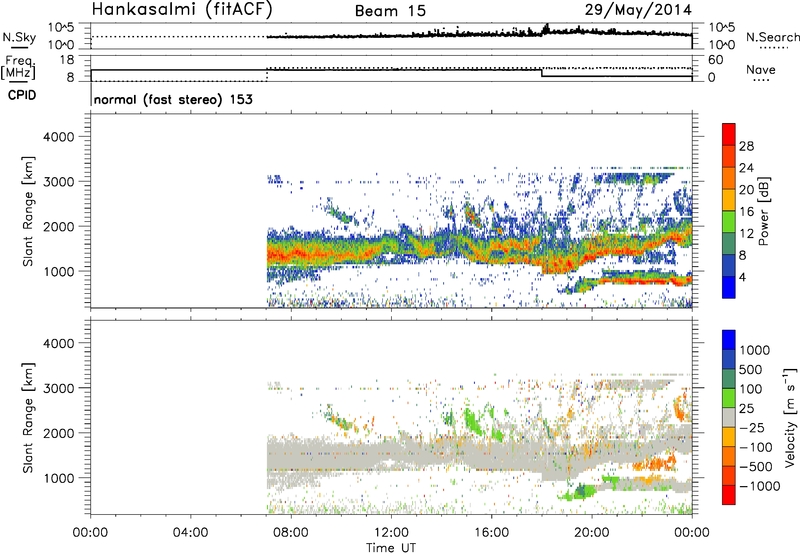Image resolution: width=800 pixels, height=554 pixels.
Task: Click the 'Hankasalmi (fitACF)' title text
Action: click(x=182, y=10)
